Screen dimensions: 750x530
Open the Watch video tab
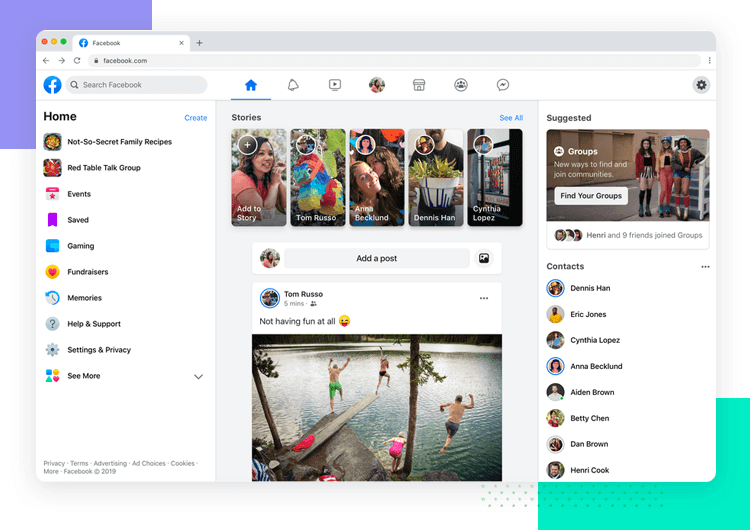335,85
